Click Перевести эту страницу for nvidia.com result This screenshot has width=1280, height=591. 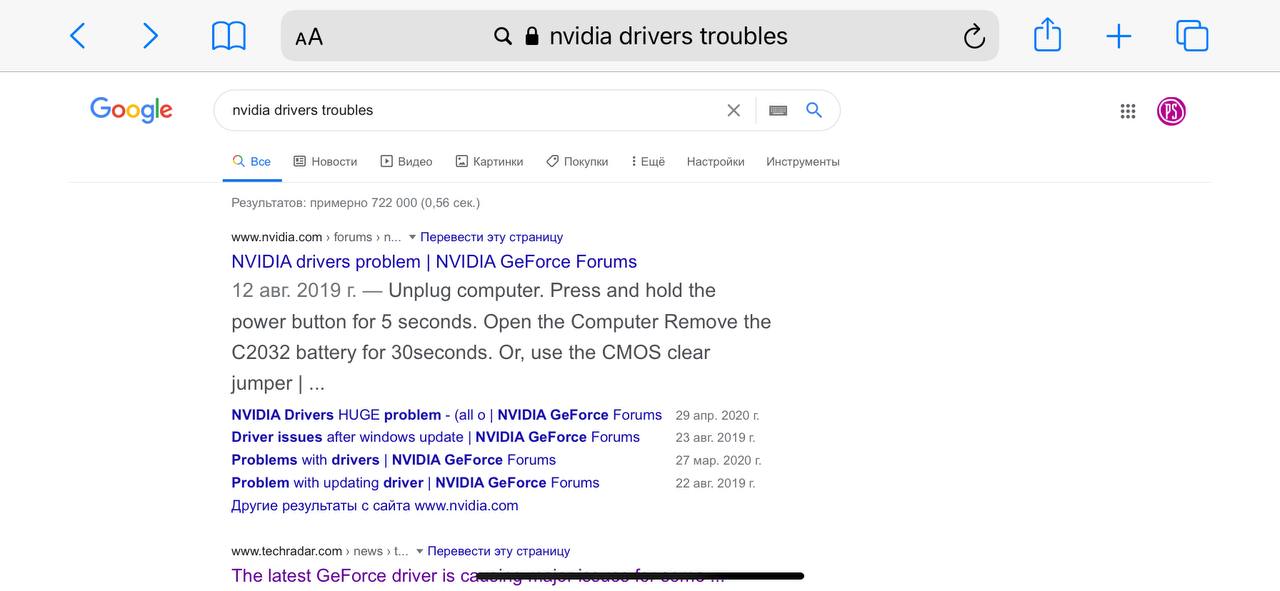tap(491, 237)
